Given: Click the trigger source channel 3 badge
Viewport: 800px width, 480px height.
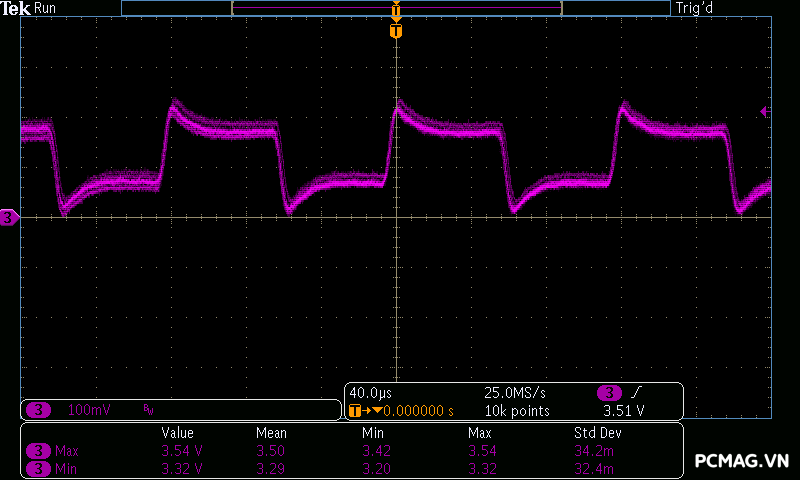Looking at the screenshot, I should [607, 392].
